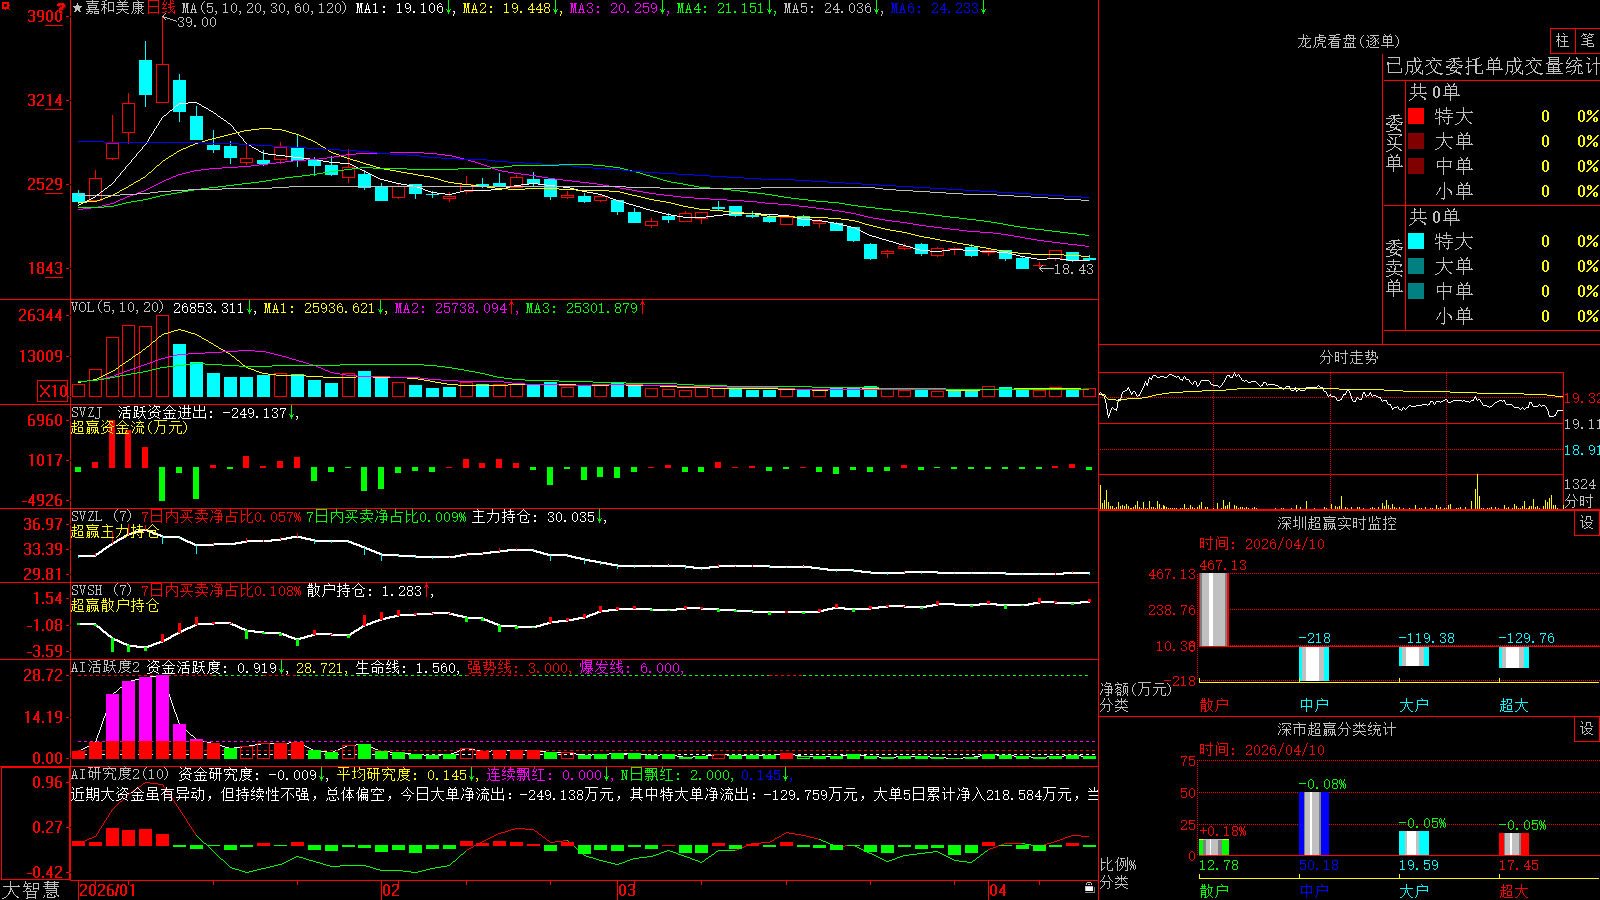Screen dimensions: 1600x900
Task: Click the MA(5,10,20,30,60,120) indicator label
Action: pos(264,8)
